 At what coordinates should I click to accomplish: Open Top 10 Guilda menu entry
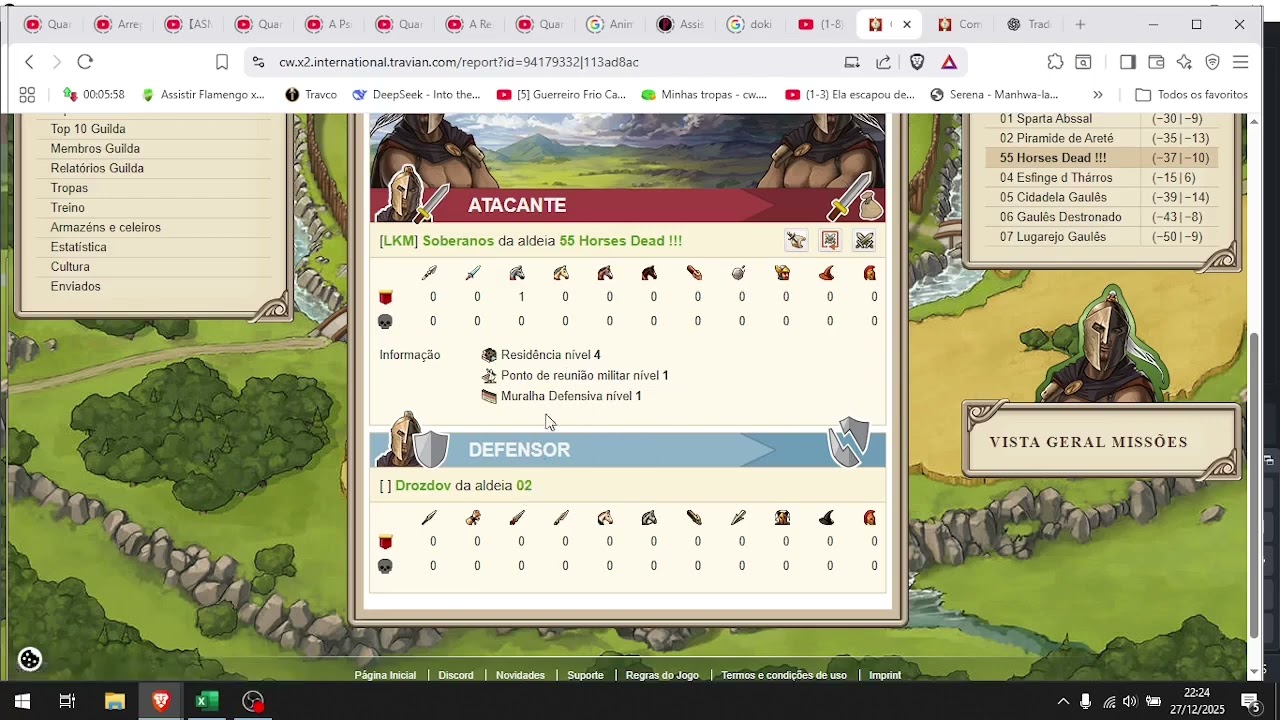point(88,129)
